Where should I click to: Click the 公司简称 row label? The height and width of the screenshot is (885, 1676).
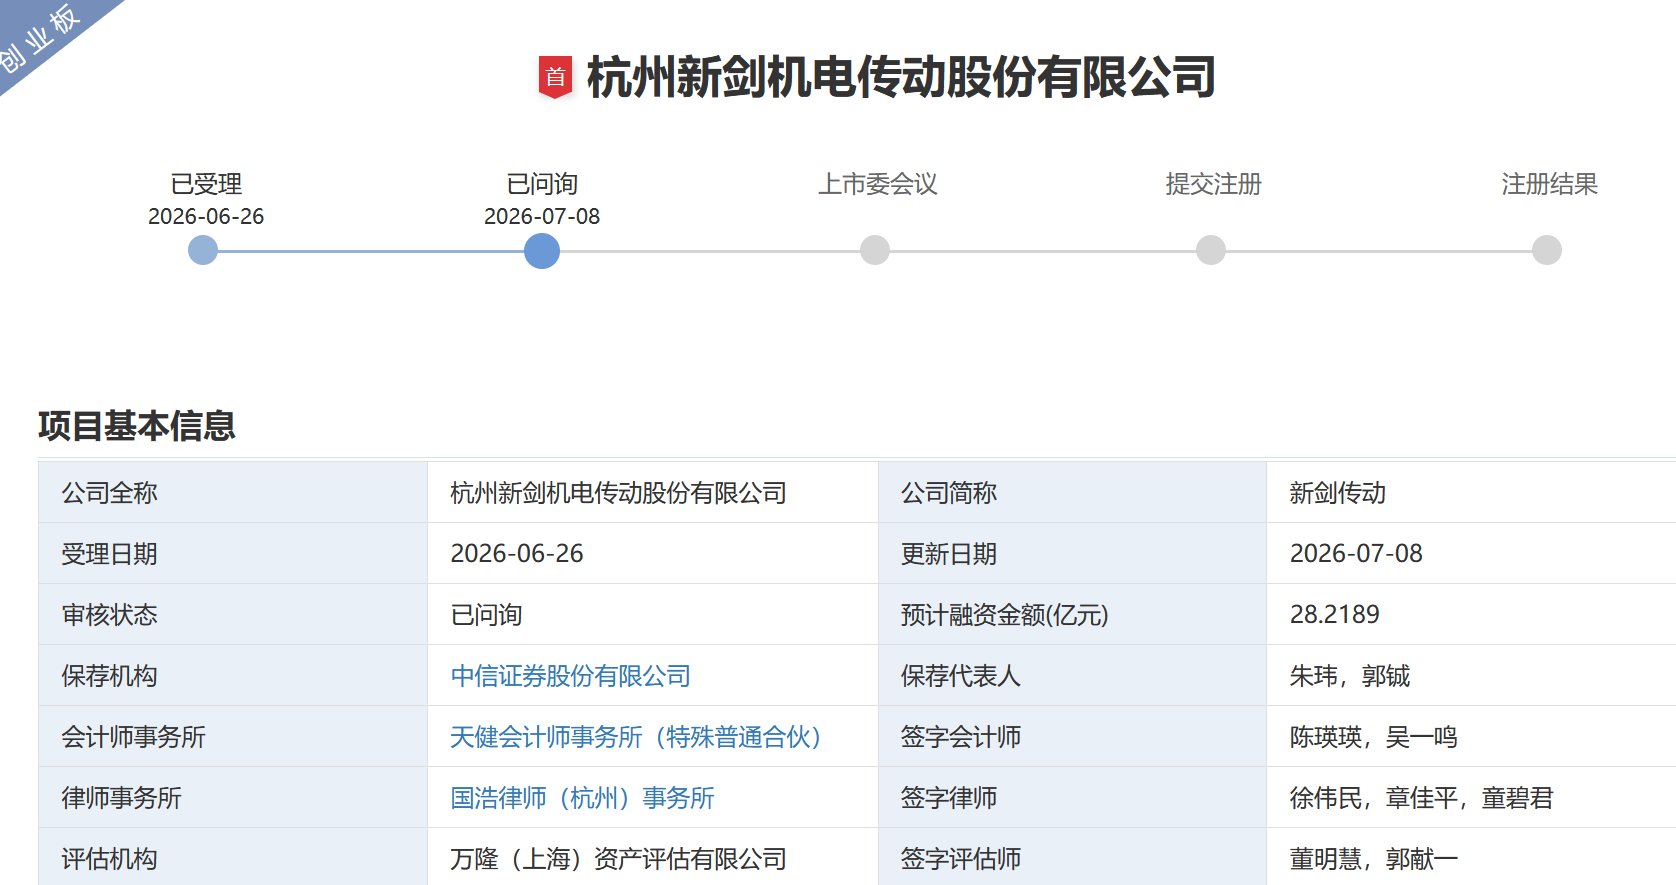coord(949,493)
